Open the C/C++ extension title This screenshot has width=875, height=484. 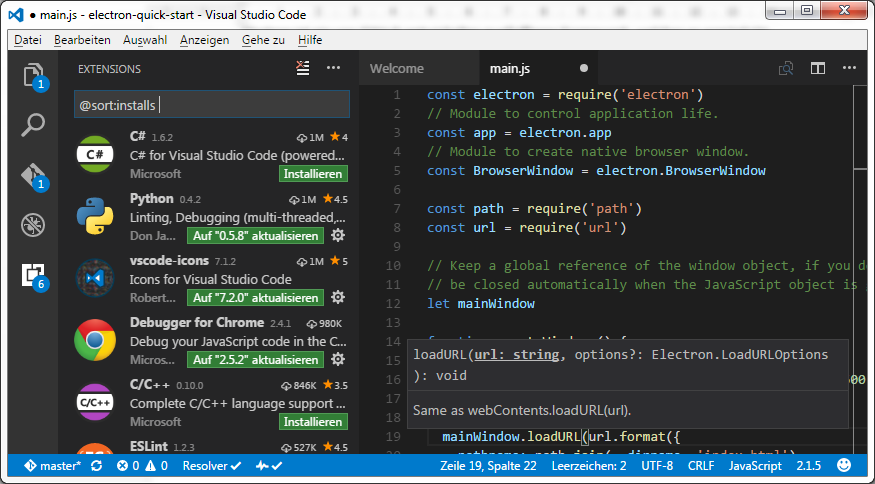150,385
